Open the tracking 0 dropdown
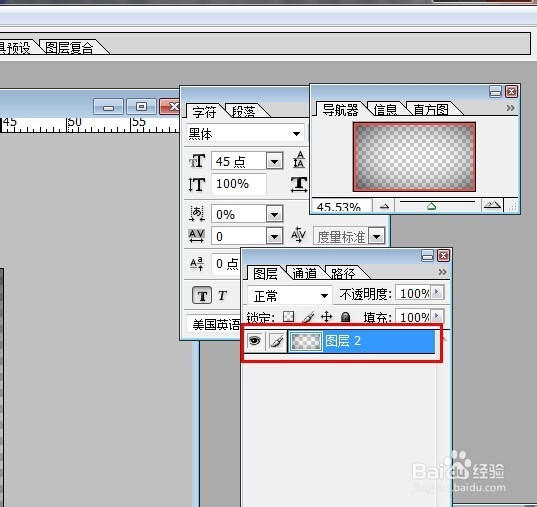537x507 pixels. click(275, 236)
